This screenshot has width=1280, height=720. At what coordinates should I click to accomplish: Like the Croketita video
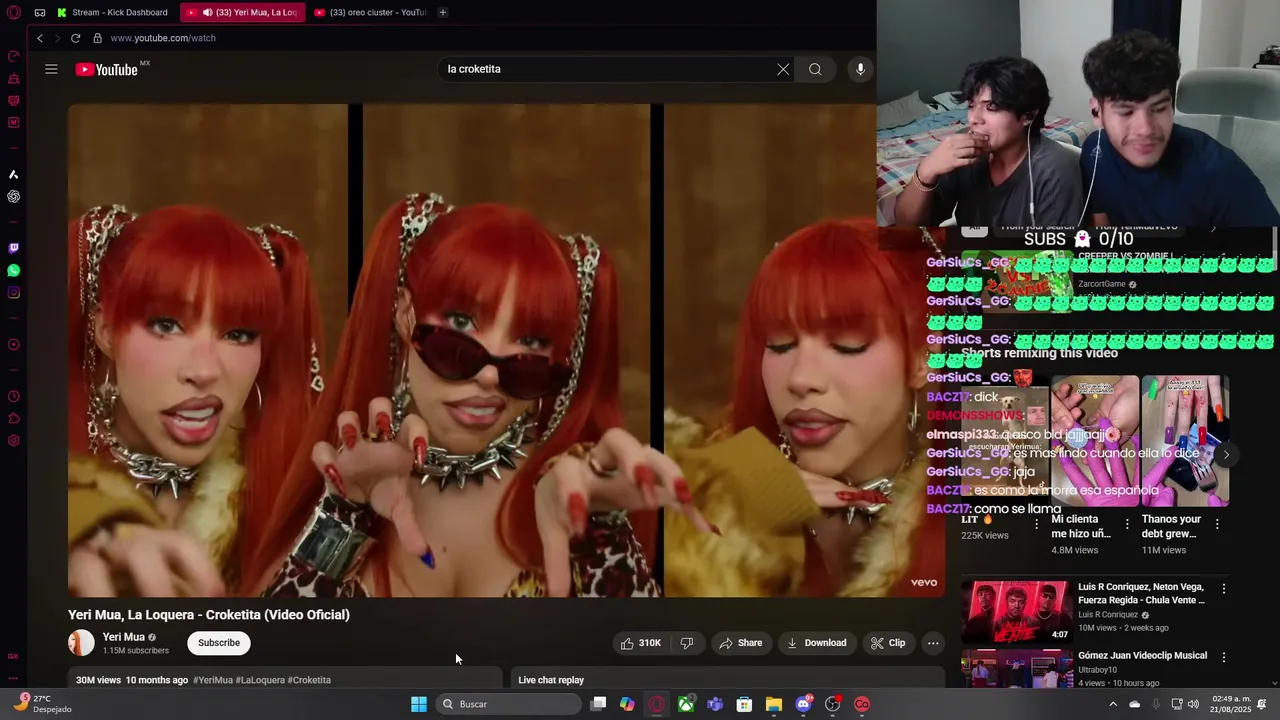pyautogui.click(x=640, y=643)
